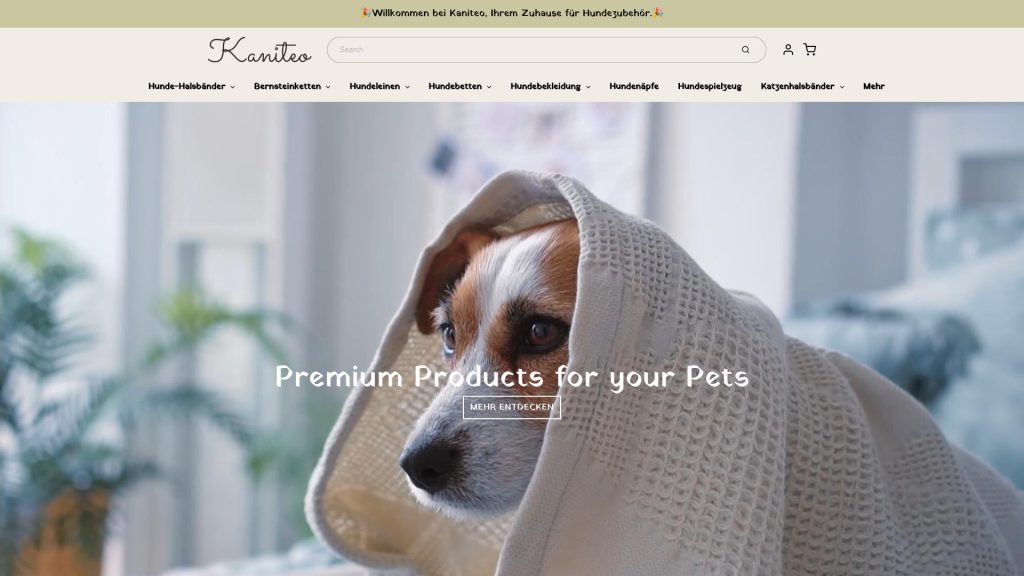Open the user account icon
Image resolution: width=1024 pixels, height=576 pixels.
pyautogui.click(x=788, y=50)
